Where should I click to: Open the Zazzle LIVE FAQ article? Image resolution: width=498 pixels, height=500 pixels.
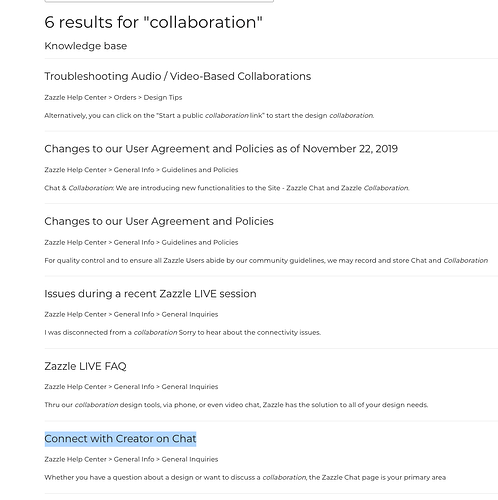coord(85,366)
